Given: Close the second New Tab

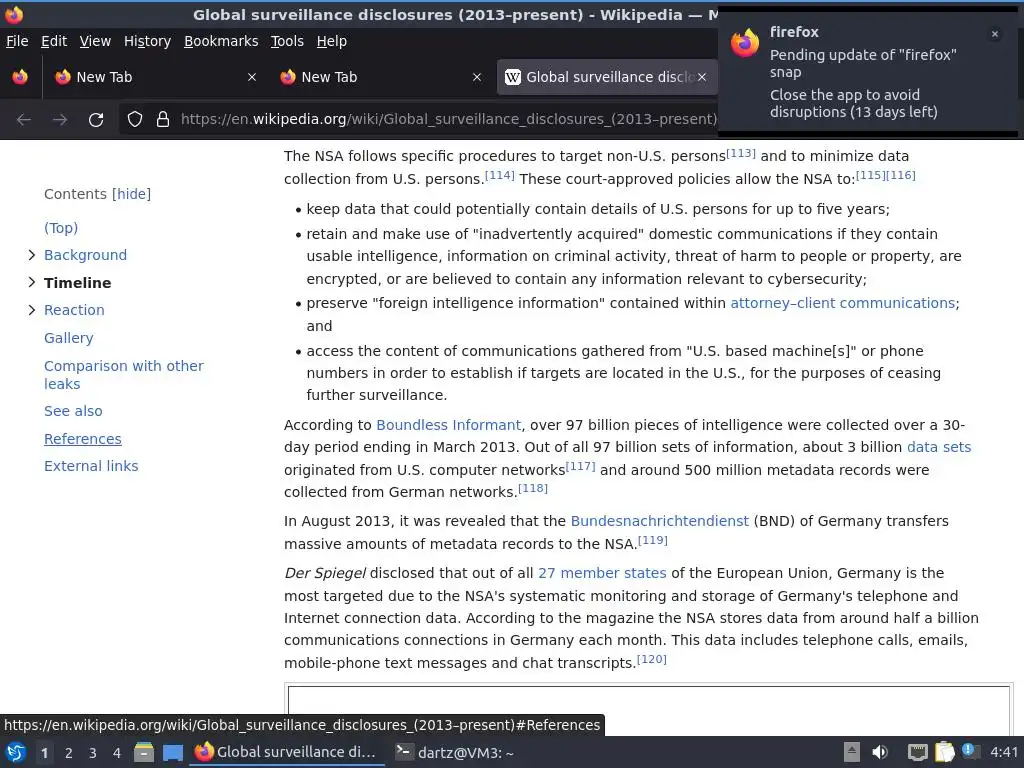Looking at the screenshot, I should click(x=477, y=77).
